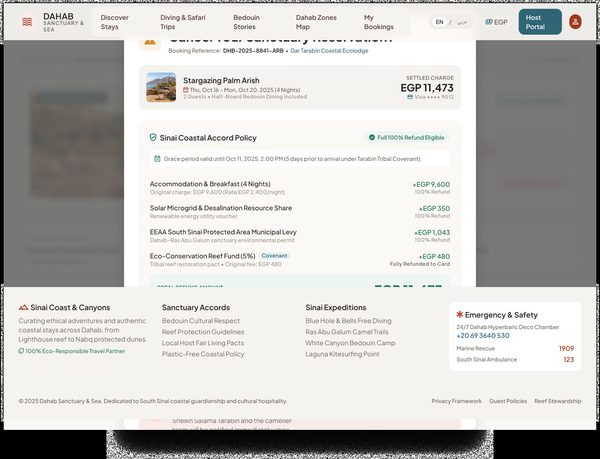Open Laguna Kitesurfing Point link

pos(342,354)
